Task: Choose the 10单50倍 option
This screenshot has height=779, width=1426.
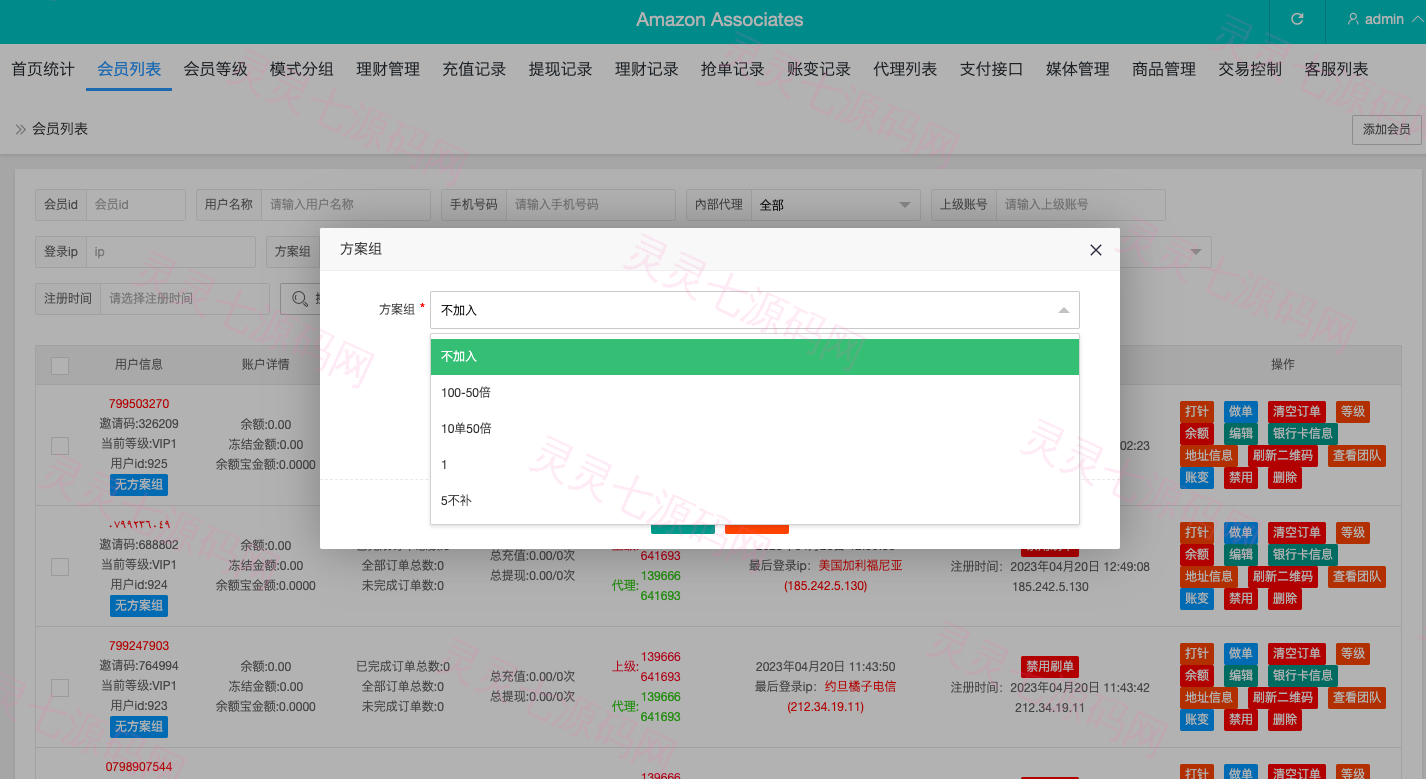Action: click(x=755, y=429)
